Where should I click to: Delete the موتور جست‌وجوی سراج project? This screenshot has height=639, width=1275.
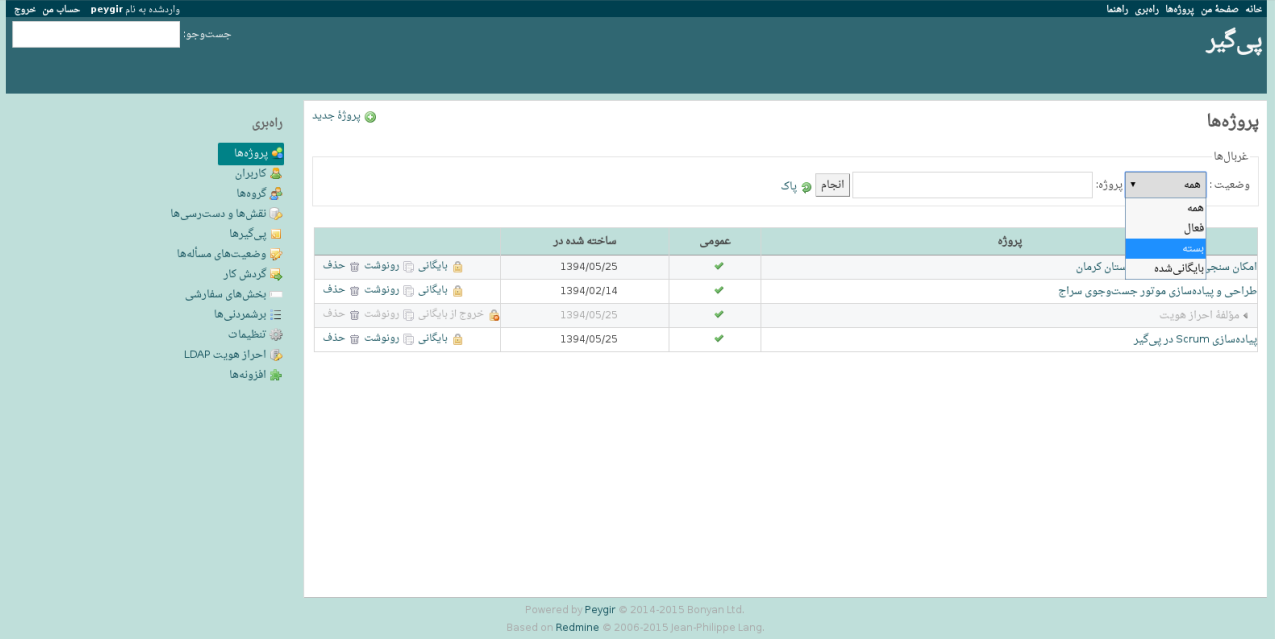tap(340, 290)
